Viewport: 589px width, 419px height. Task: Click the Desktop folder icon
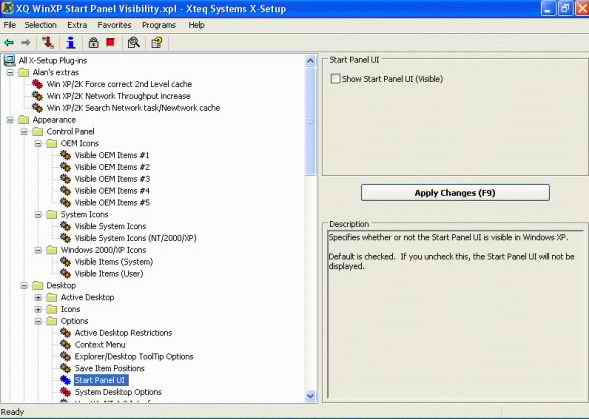38,285
